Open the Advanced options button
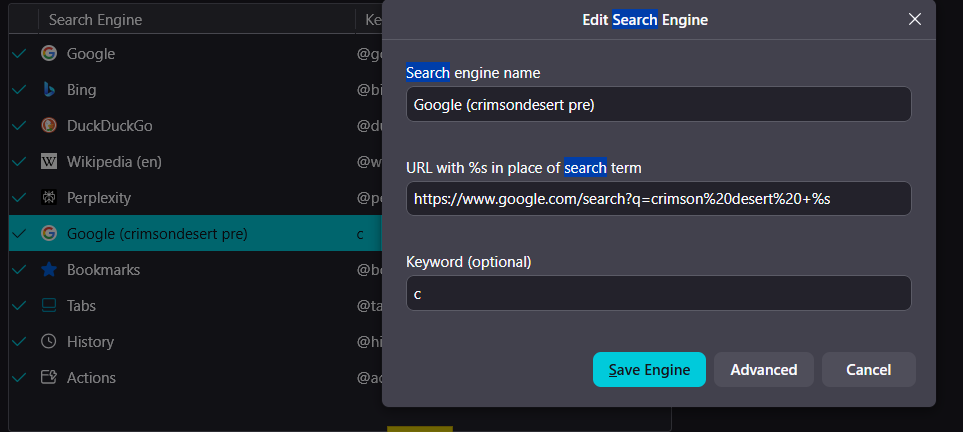 pos(763,369)
